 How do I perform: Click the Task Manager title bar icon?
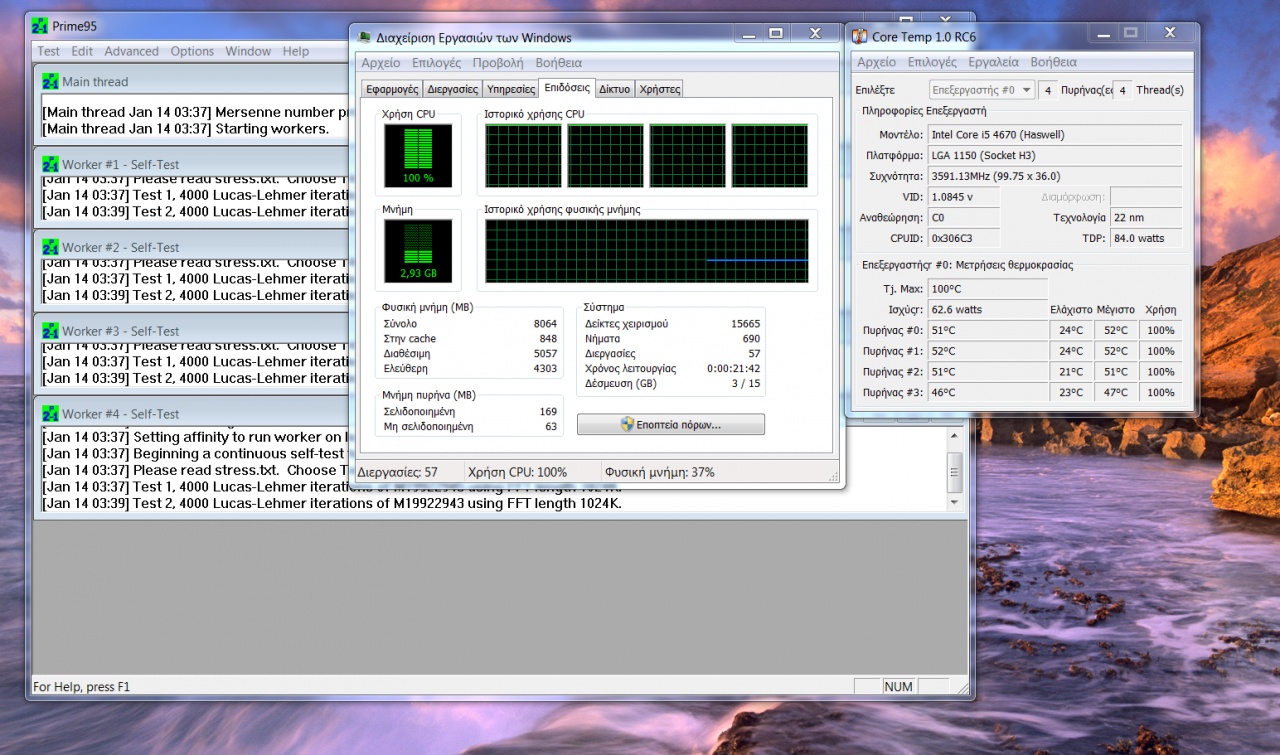(365, 37)
